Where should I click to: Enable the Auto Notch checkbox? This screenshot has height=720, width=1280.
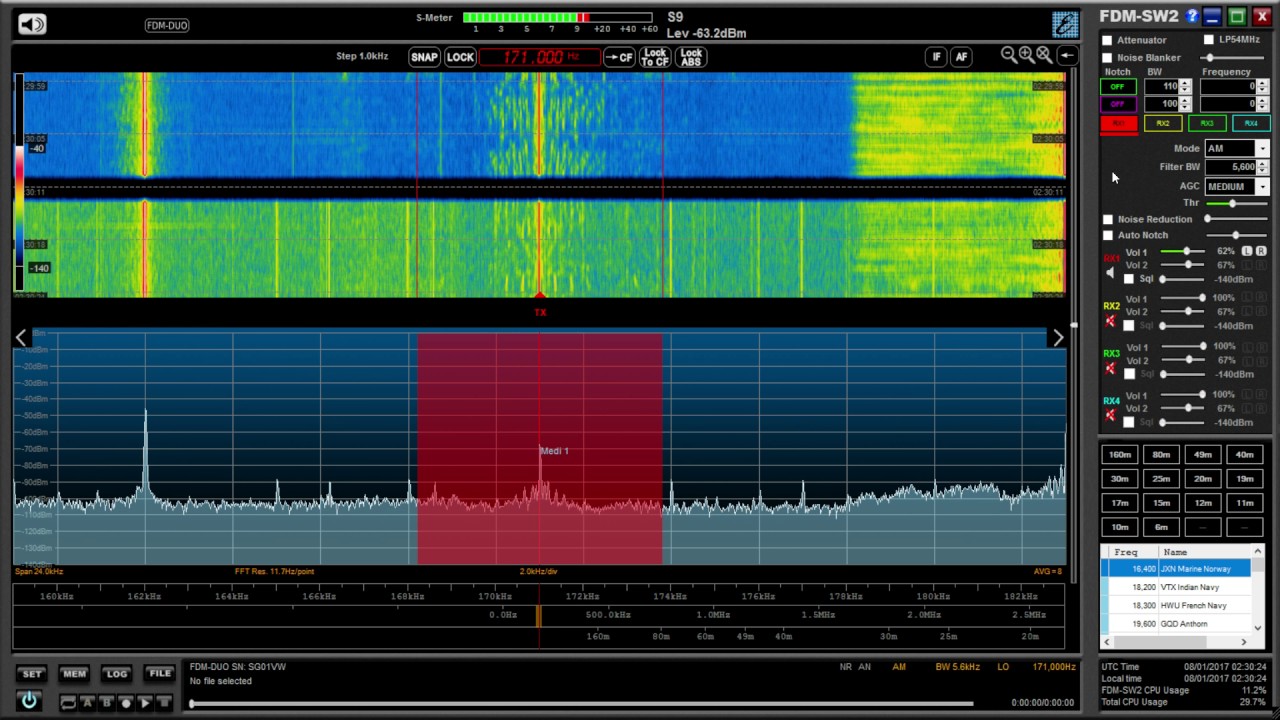pyautogui.click(x=1107, y=235)
